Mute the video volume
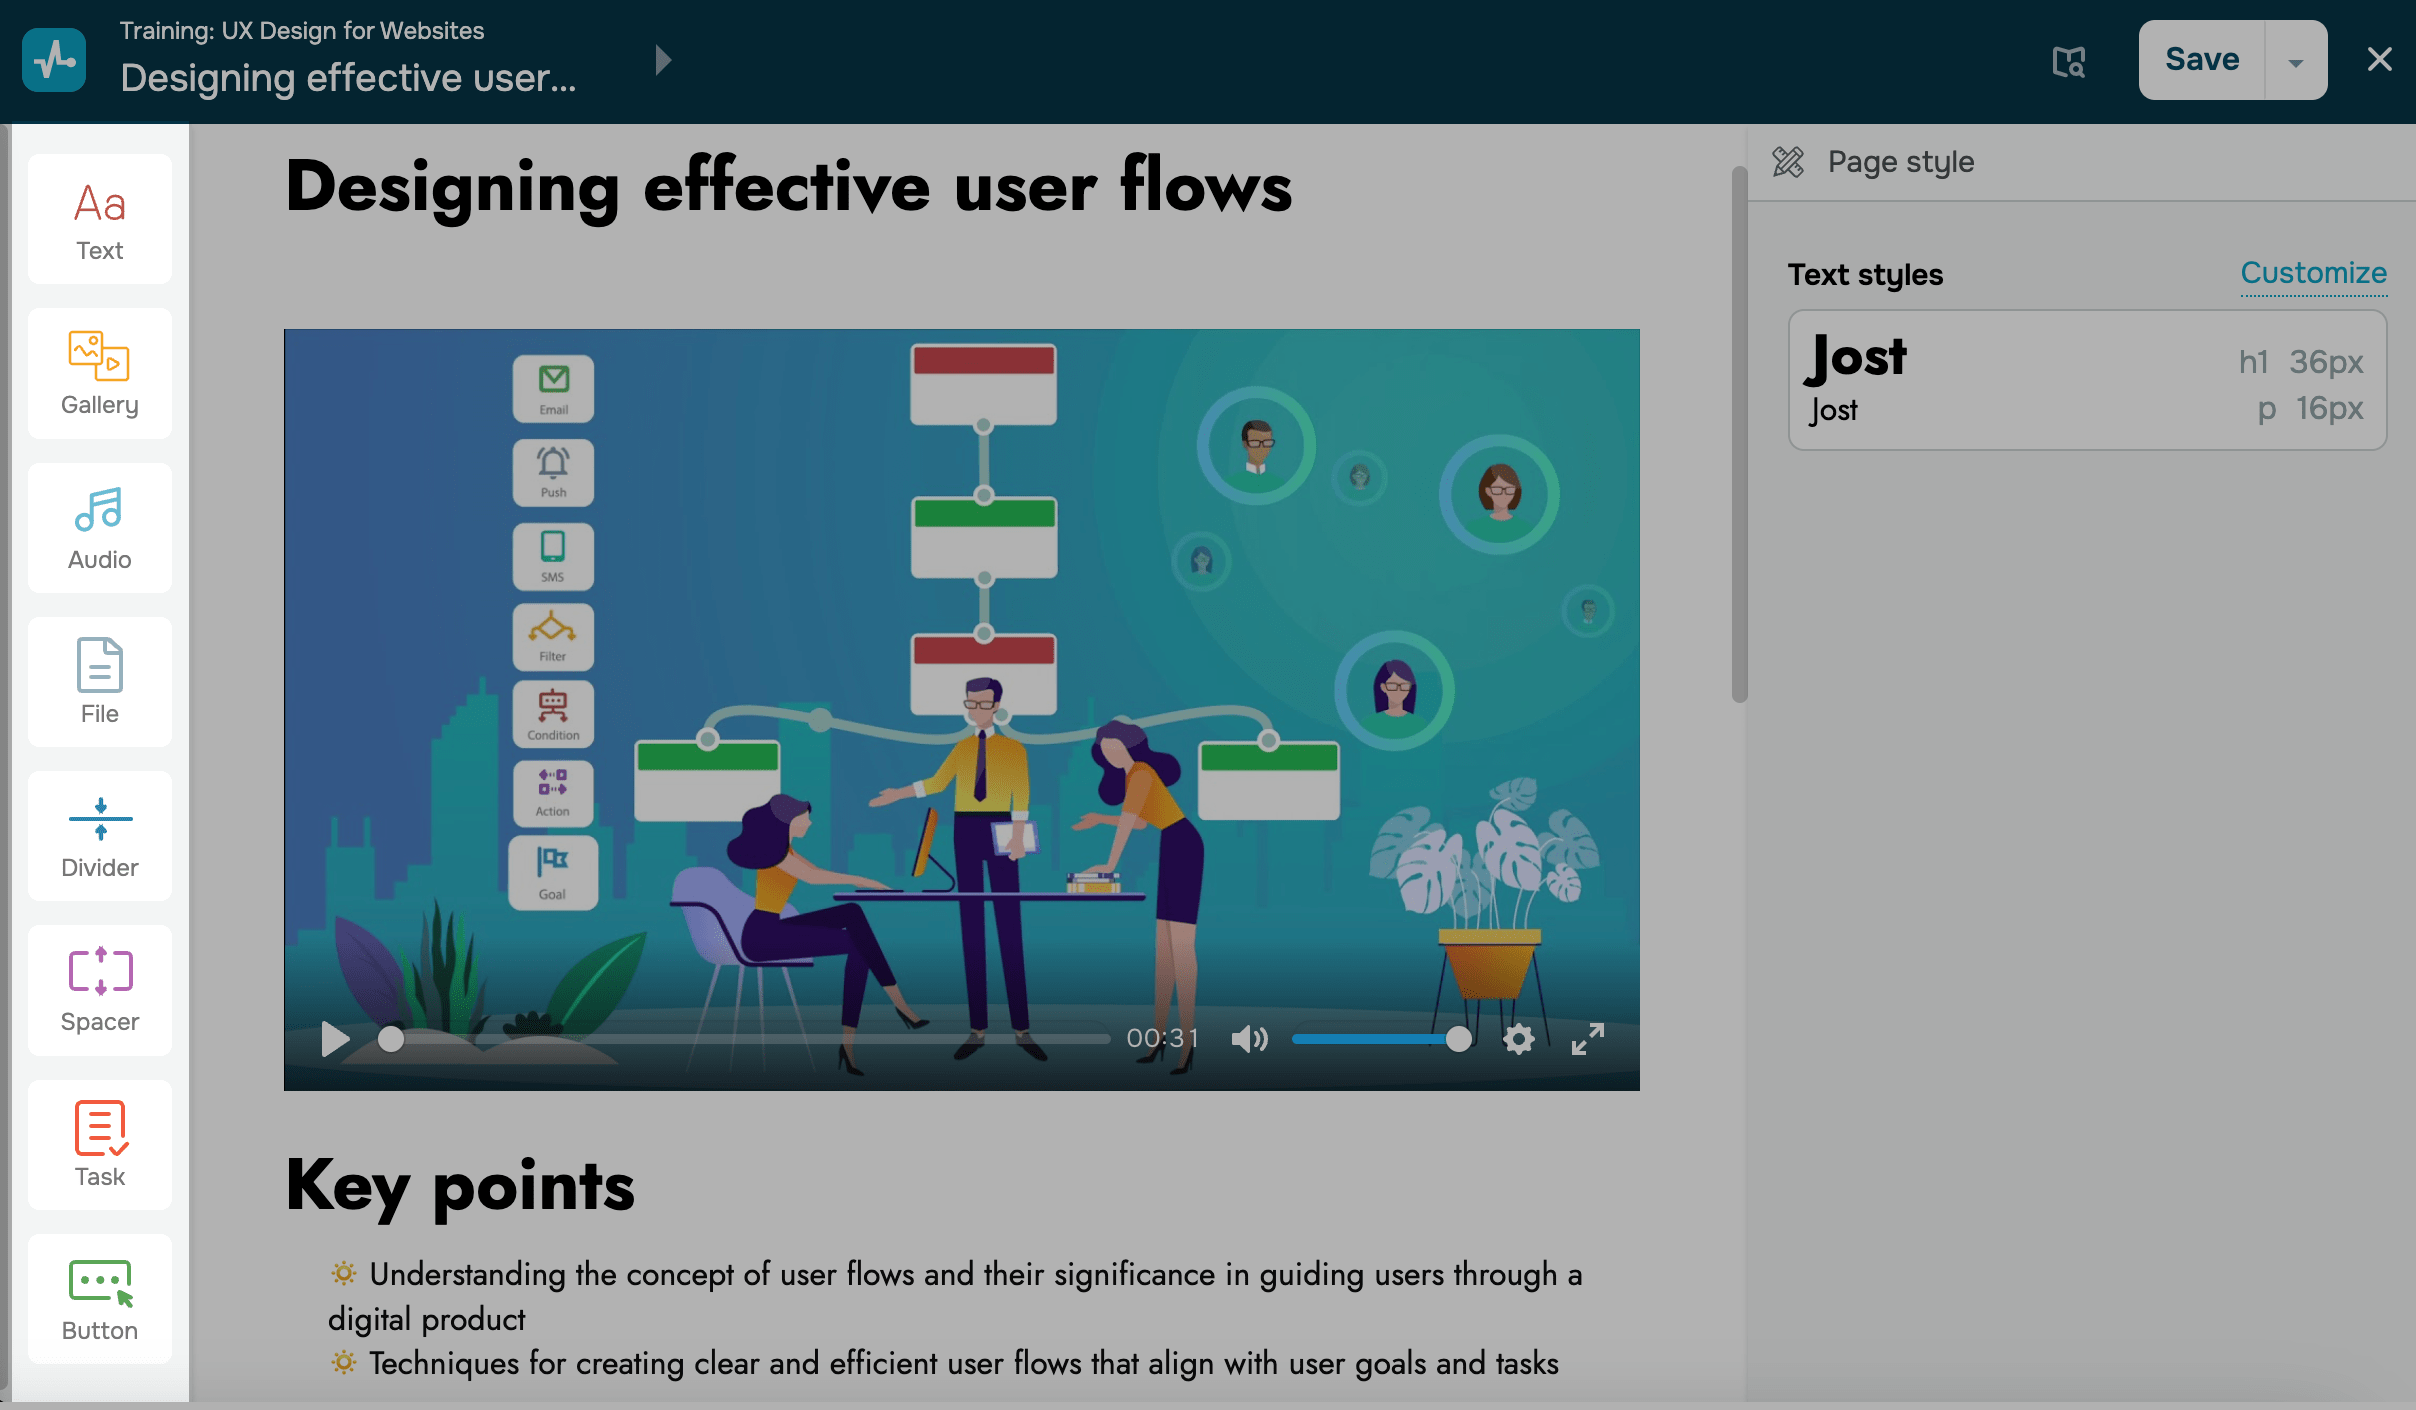 (1249, 1039)
